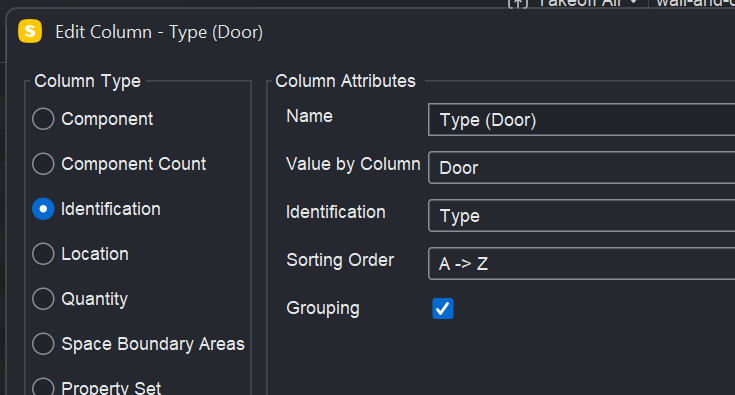Viewport: 735px width, 395px height.
Task: Open the Value by Column dropdown
Action: point(581,168)
